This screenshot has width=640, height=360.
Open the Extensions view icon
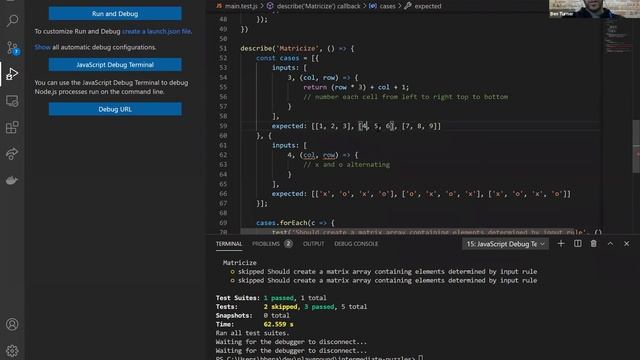pos(12,127)
